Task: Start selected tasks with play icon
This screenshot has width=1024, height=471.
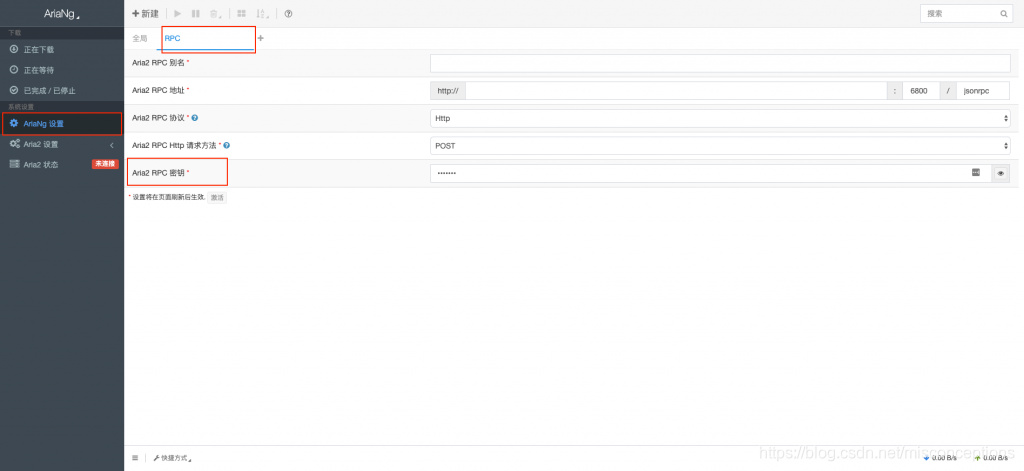Action: 178,14
